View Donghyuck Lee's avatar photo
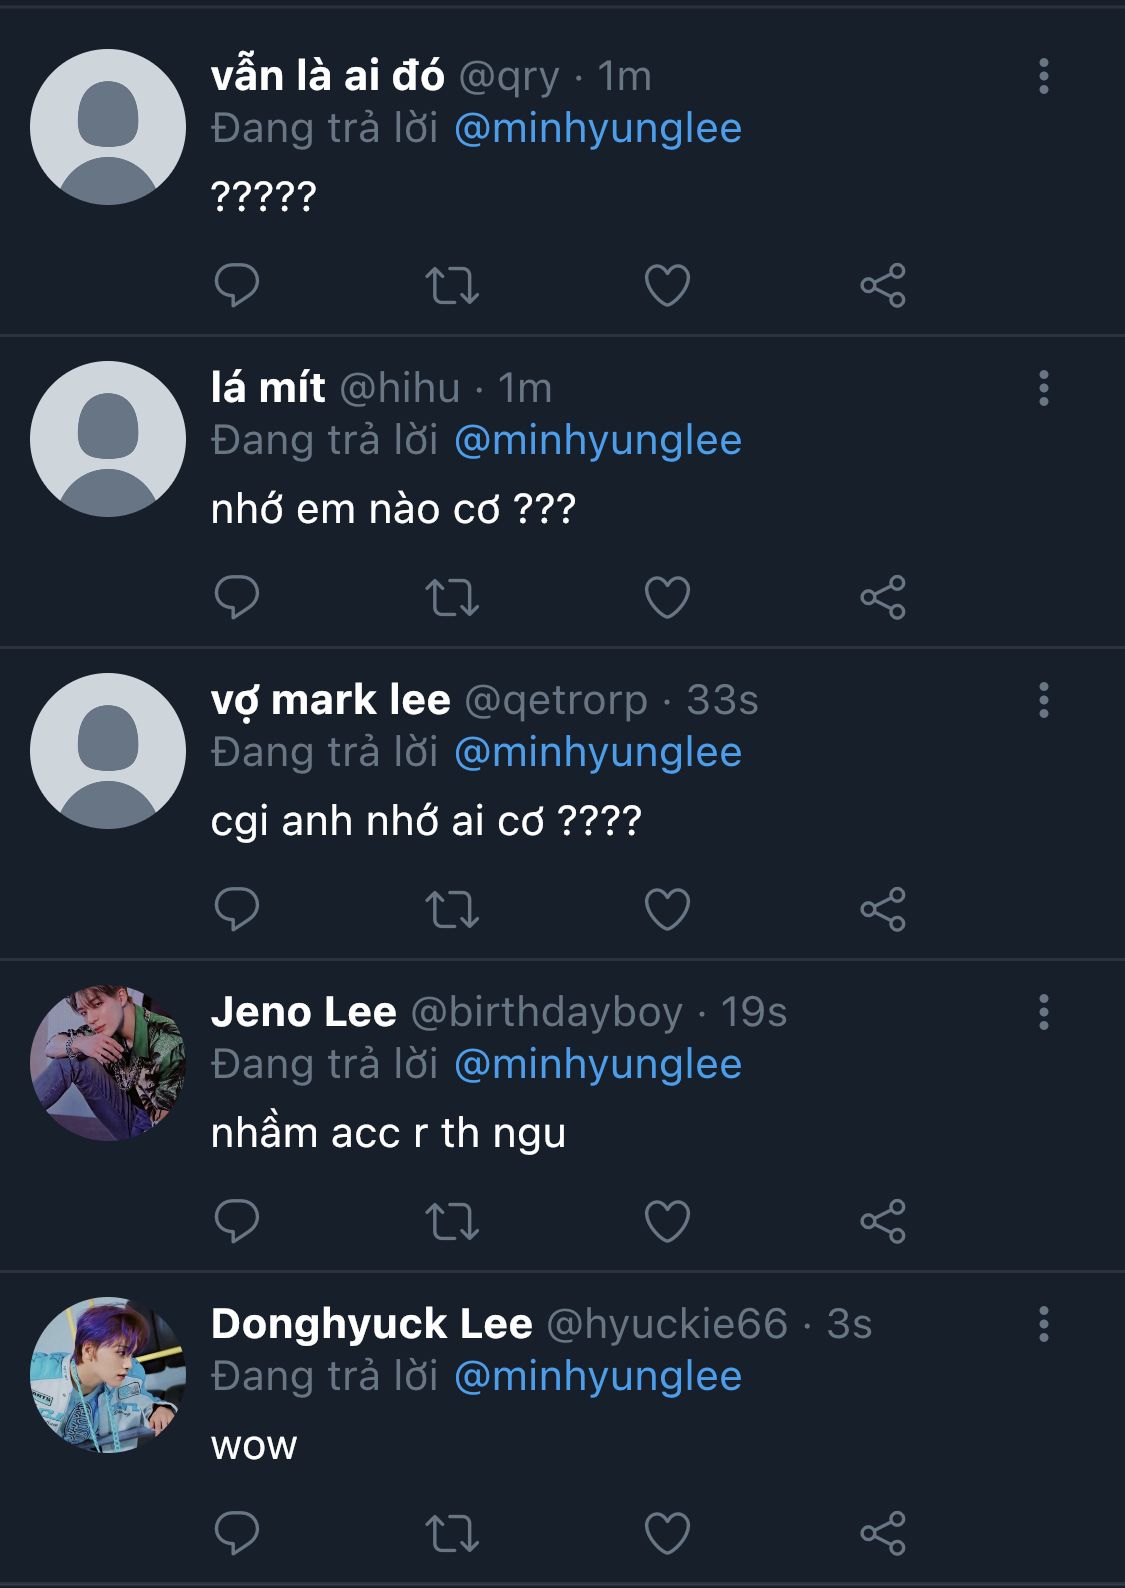This screenshot has width=1125, height=1588. (x=108, y=1375)
